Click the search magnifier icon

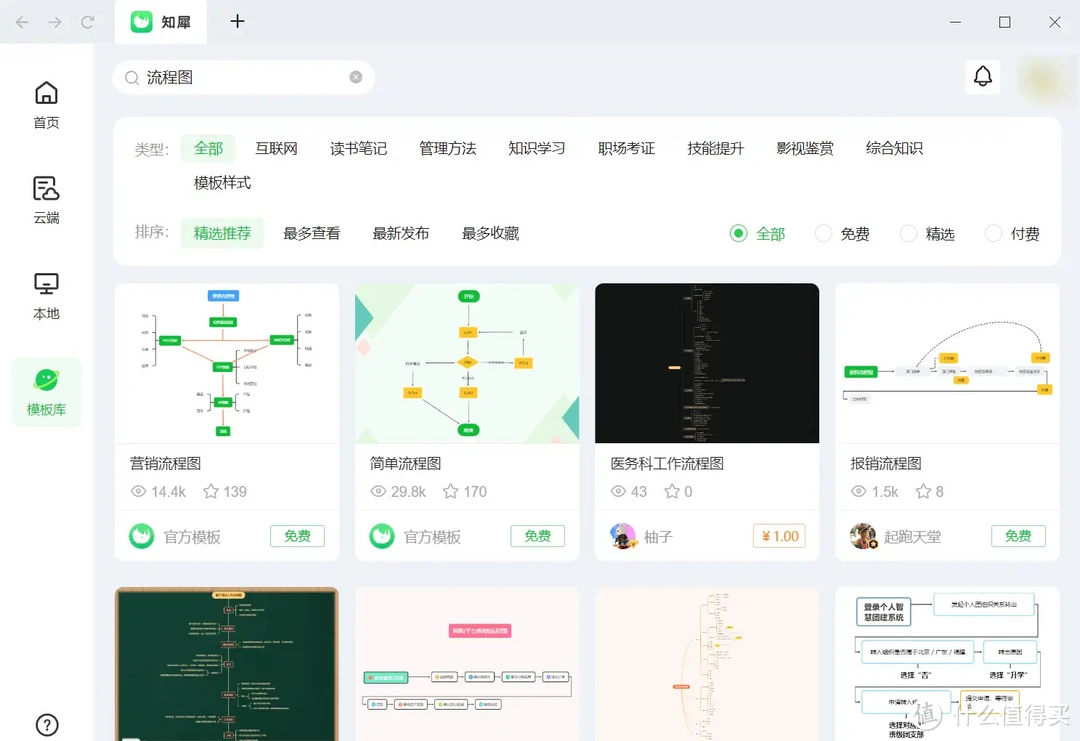pos(132,78)
